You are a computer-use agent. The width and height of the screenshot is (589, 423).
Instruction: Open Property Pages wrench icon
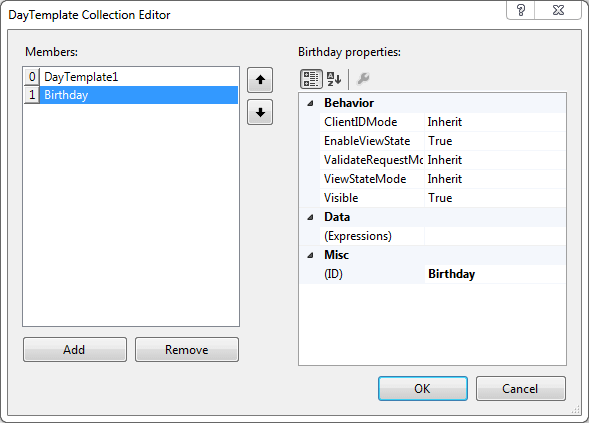[x=363, y=79]
